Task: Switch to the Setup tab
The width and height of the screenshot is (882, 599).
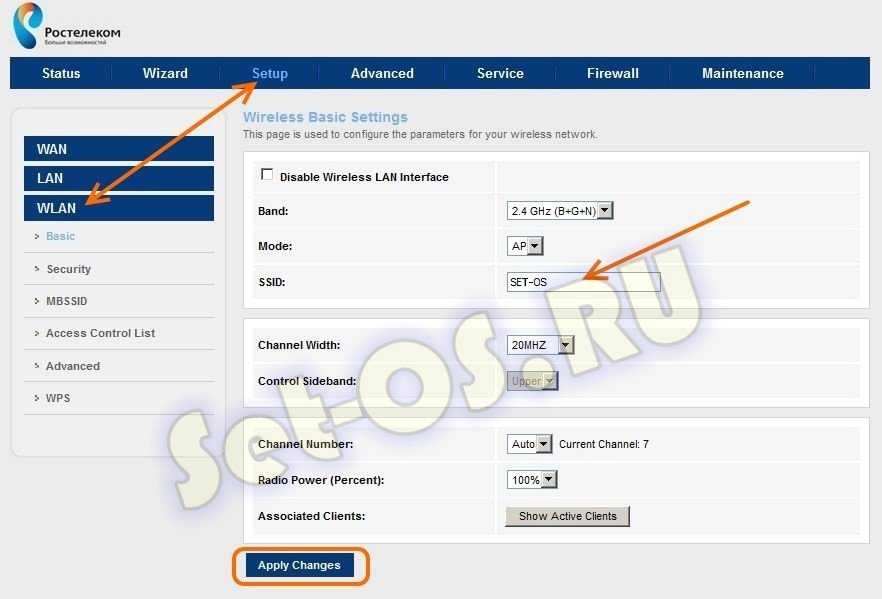Action: (269, 73)
